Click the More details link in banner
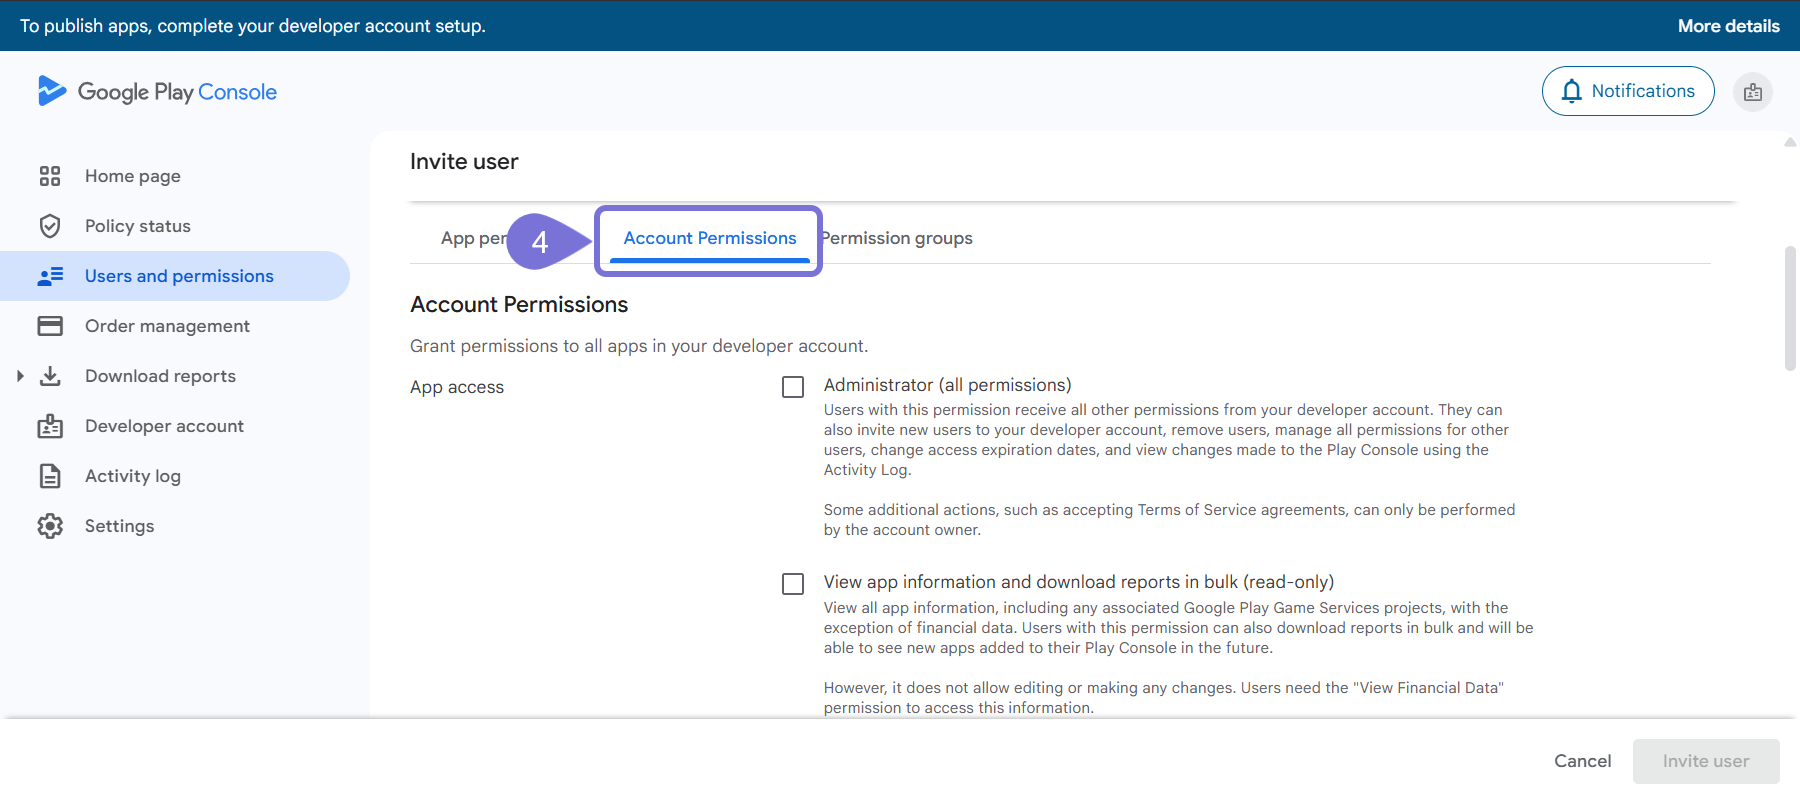 (1728, 26)
